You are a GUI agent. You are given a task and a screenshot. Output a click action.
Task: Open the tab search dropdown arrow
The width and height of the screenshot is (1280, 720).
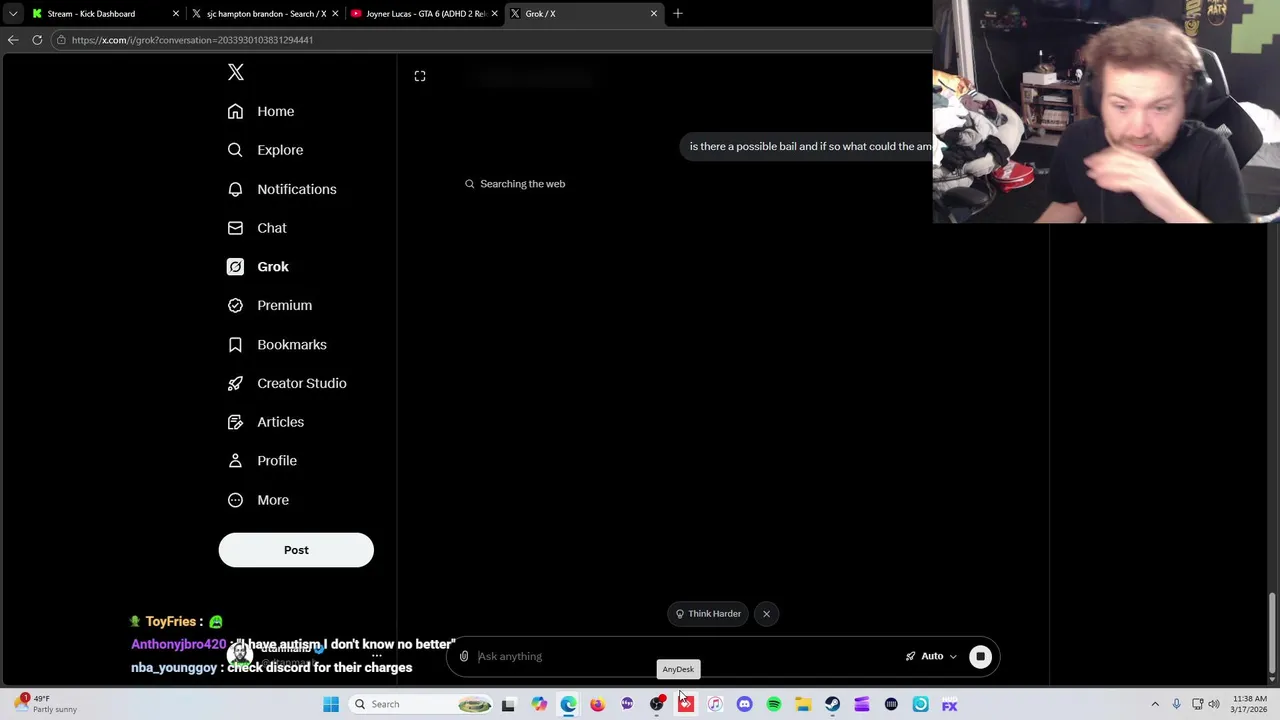13,14
